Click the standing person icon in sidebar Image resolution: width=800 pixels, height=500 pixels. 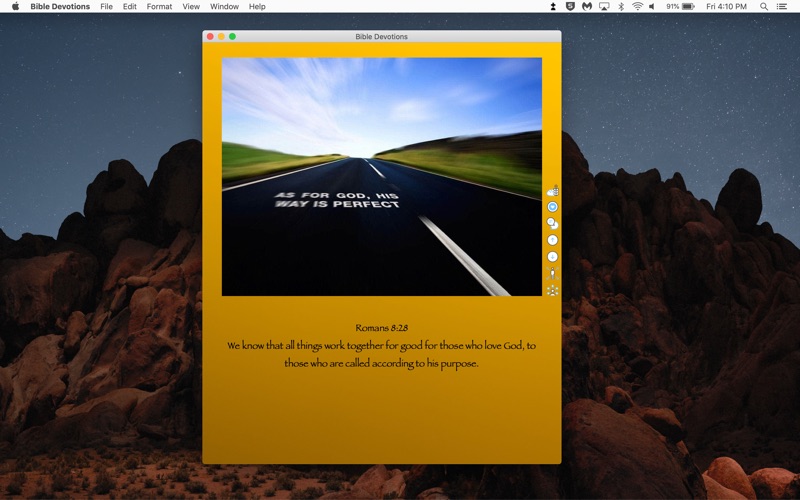click(x=553, y=273)
